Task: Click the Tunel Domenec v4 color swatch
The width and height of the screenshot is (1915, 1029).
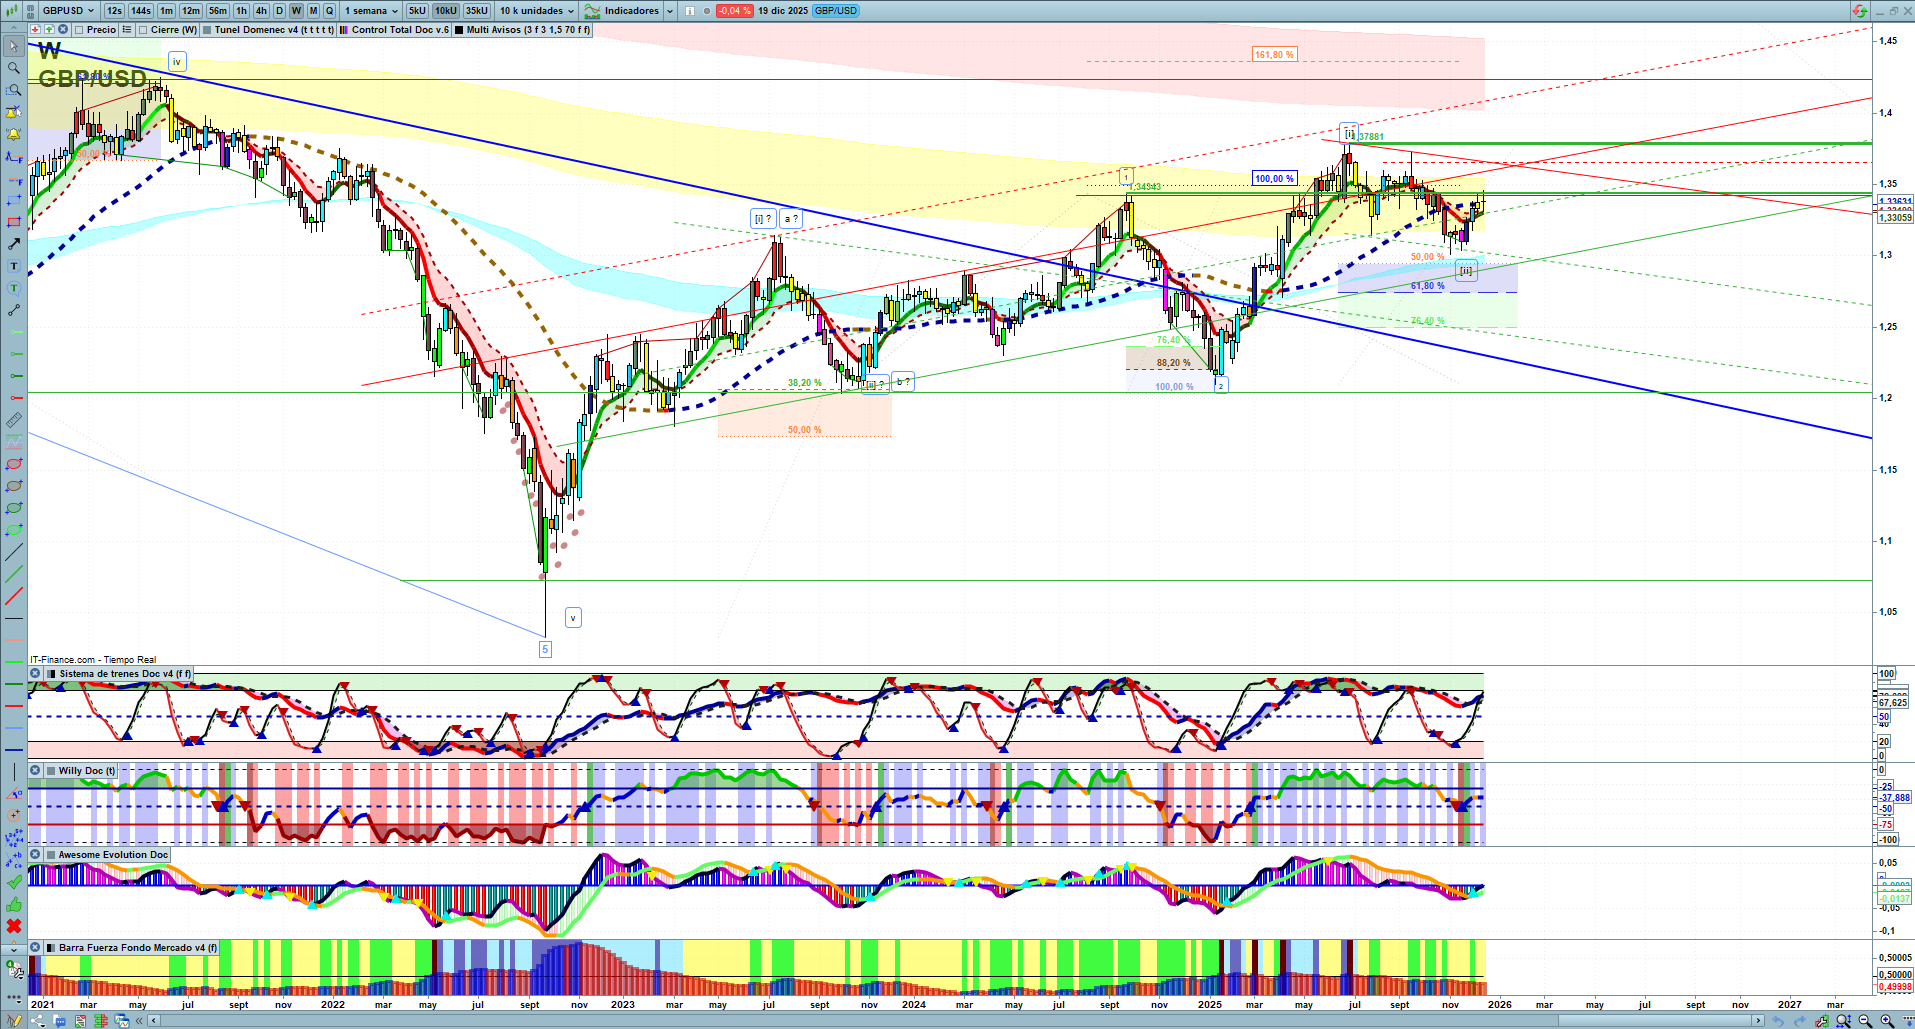Action: click(x=207, y=30)
